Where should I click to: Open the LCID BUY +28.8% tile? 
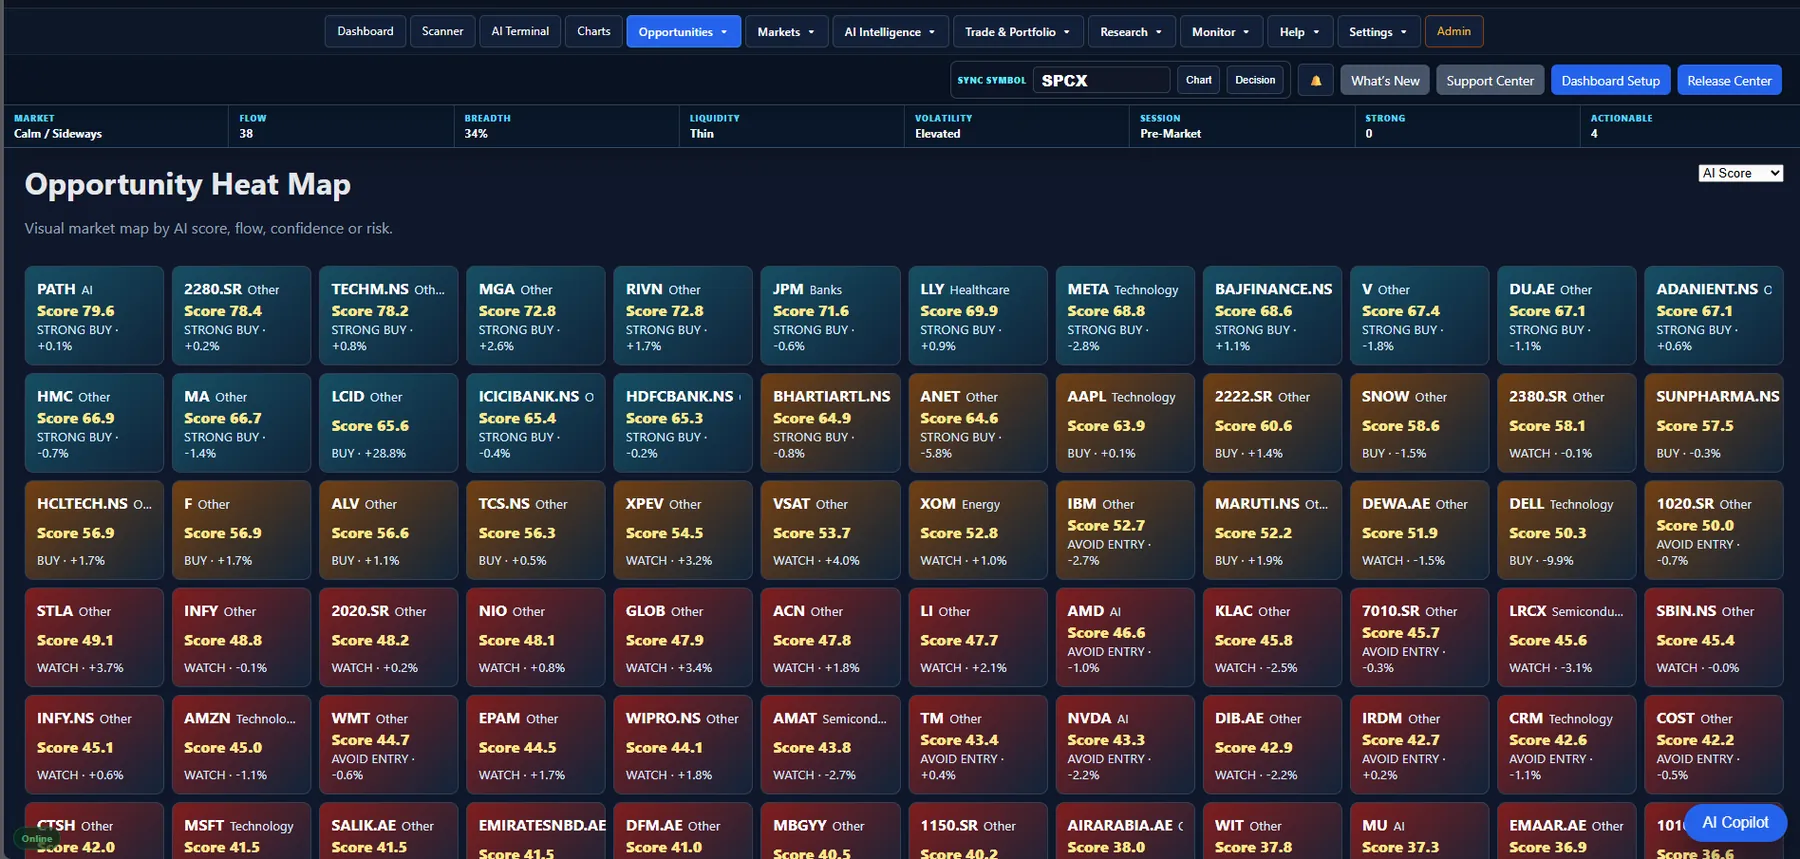pyautogui.click(x=388, y=422)
